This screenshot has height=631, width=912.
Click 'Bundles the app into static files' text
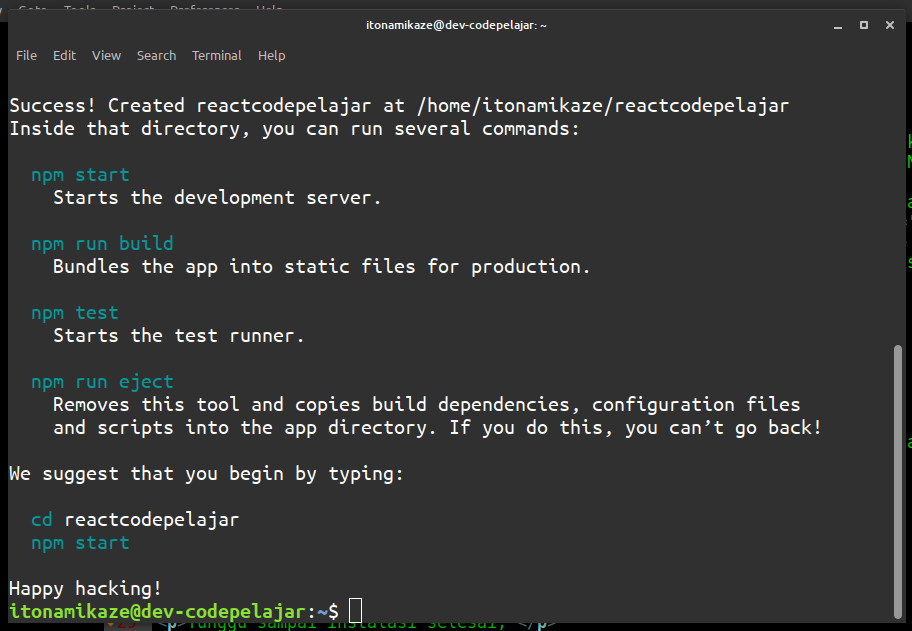(322, 266)
